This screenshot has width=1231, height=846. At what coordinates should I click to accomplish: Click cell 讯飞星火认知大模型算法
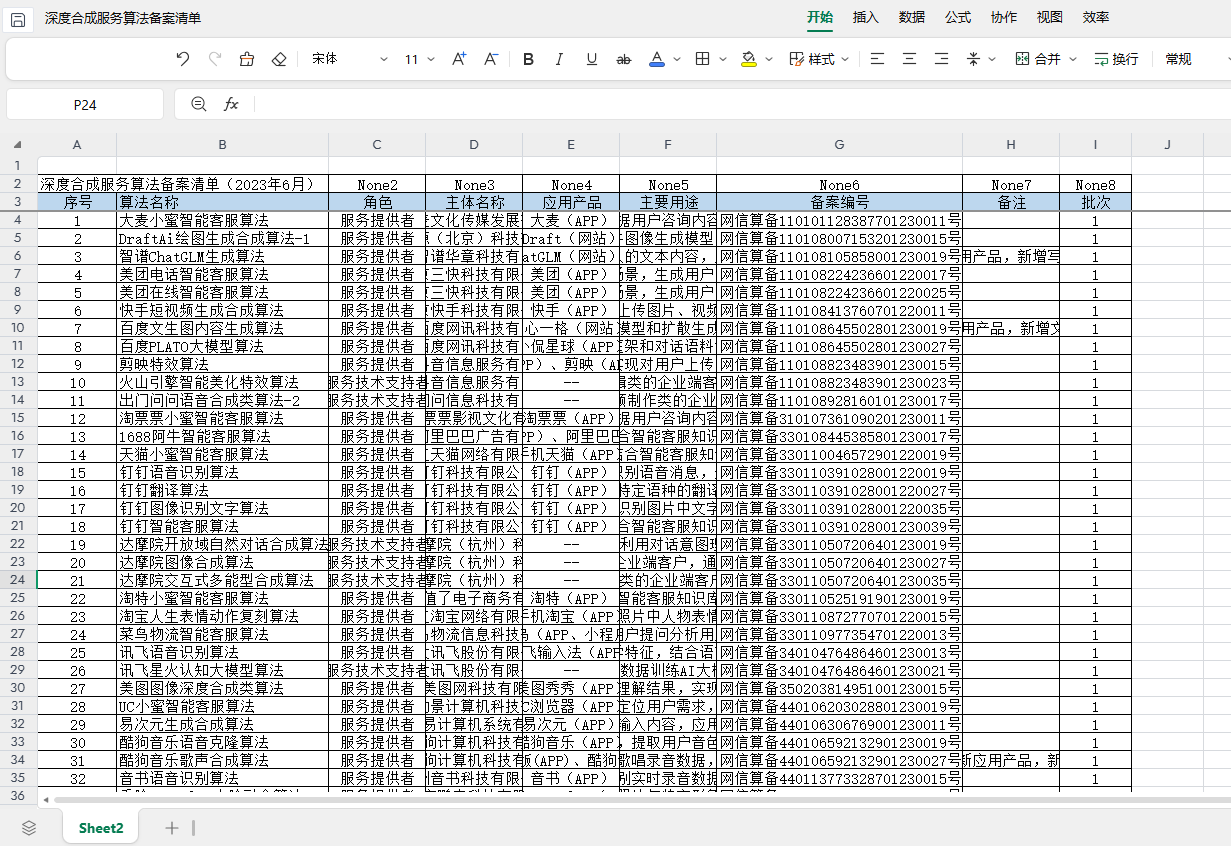(222, 670)
